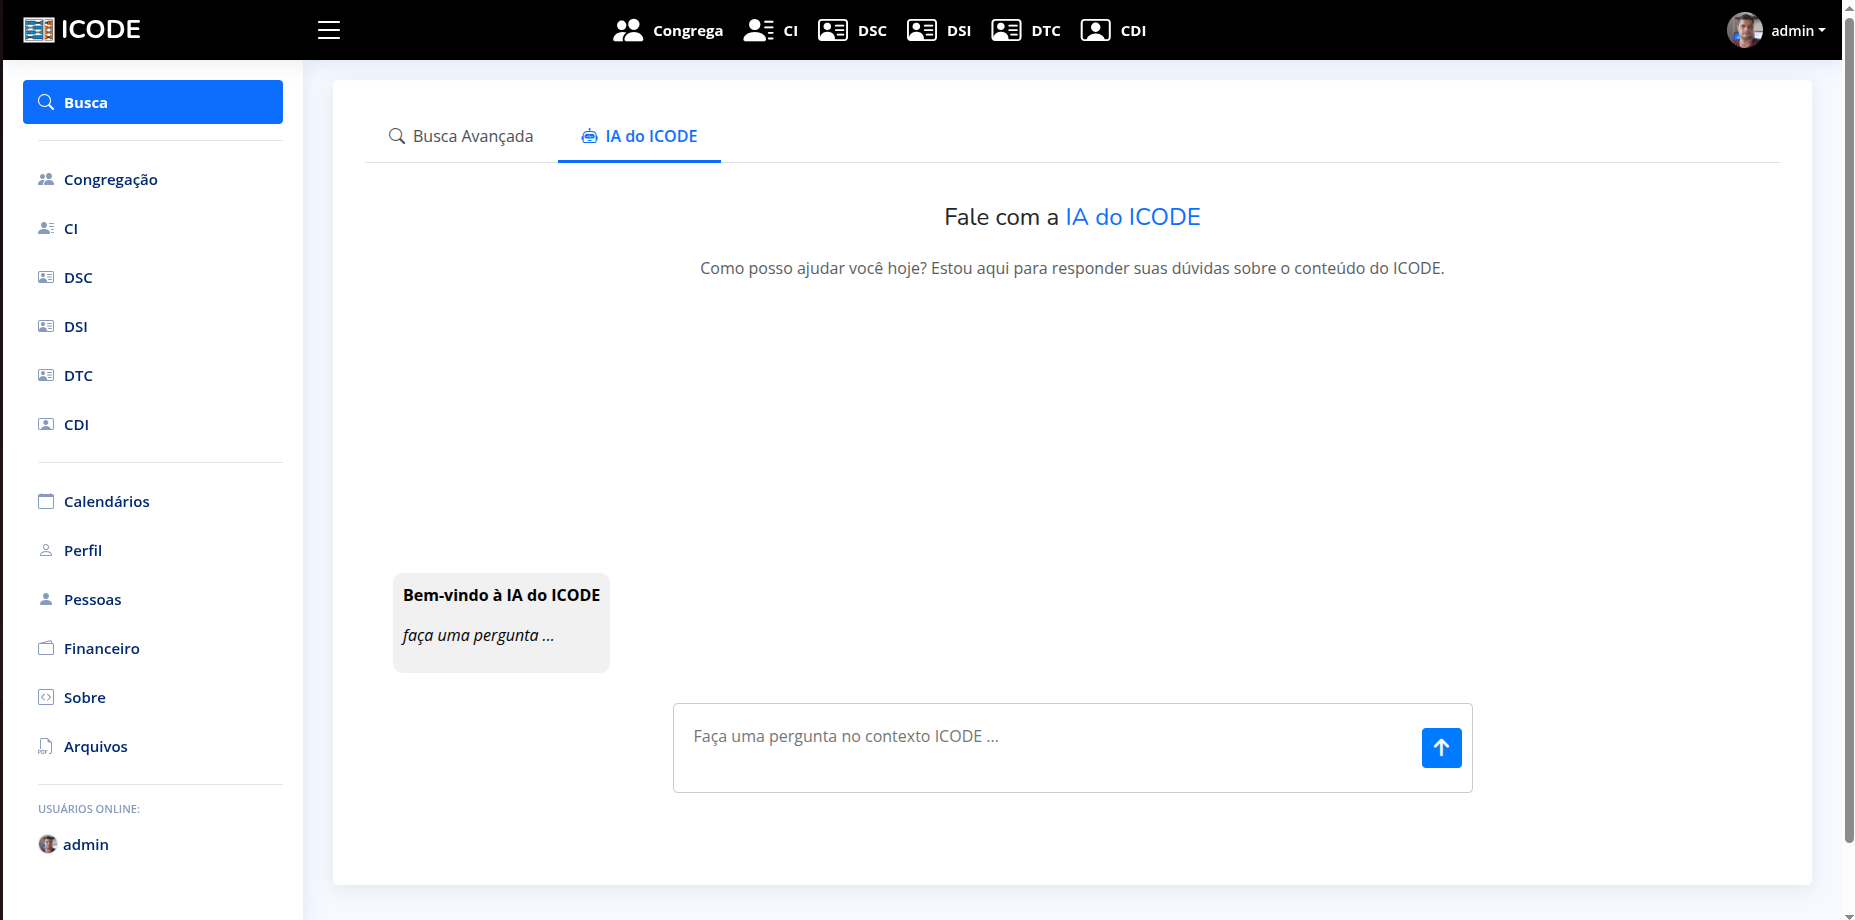Open the Arquivos page from sidebar
The height and width of the screenshot is (920, 1855).
tap(95, 746)
